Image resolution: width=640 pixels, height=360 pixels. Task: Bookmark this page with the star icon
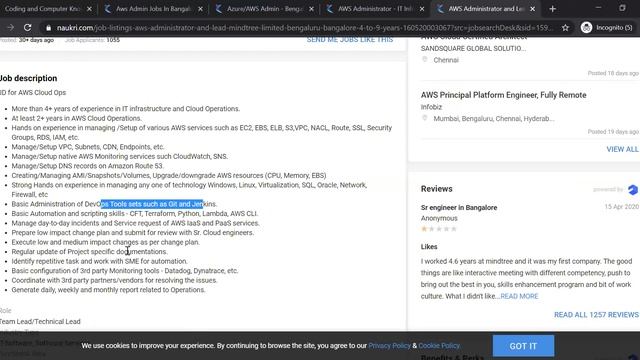[x=565, y=27]
